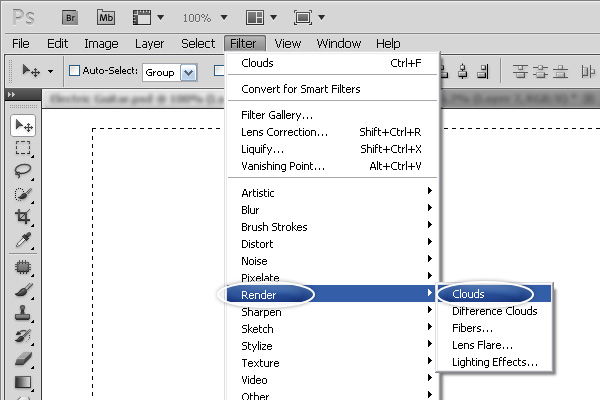Expand the Blur filter submenu

(332, 210)
